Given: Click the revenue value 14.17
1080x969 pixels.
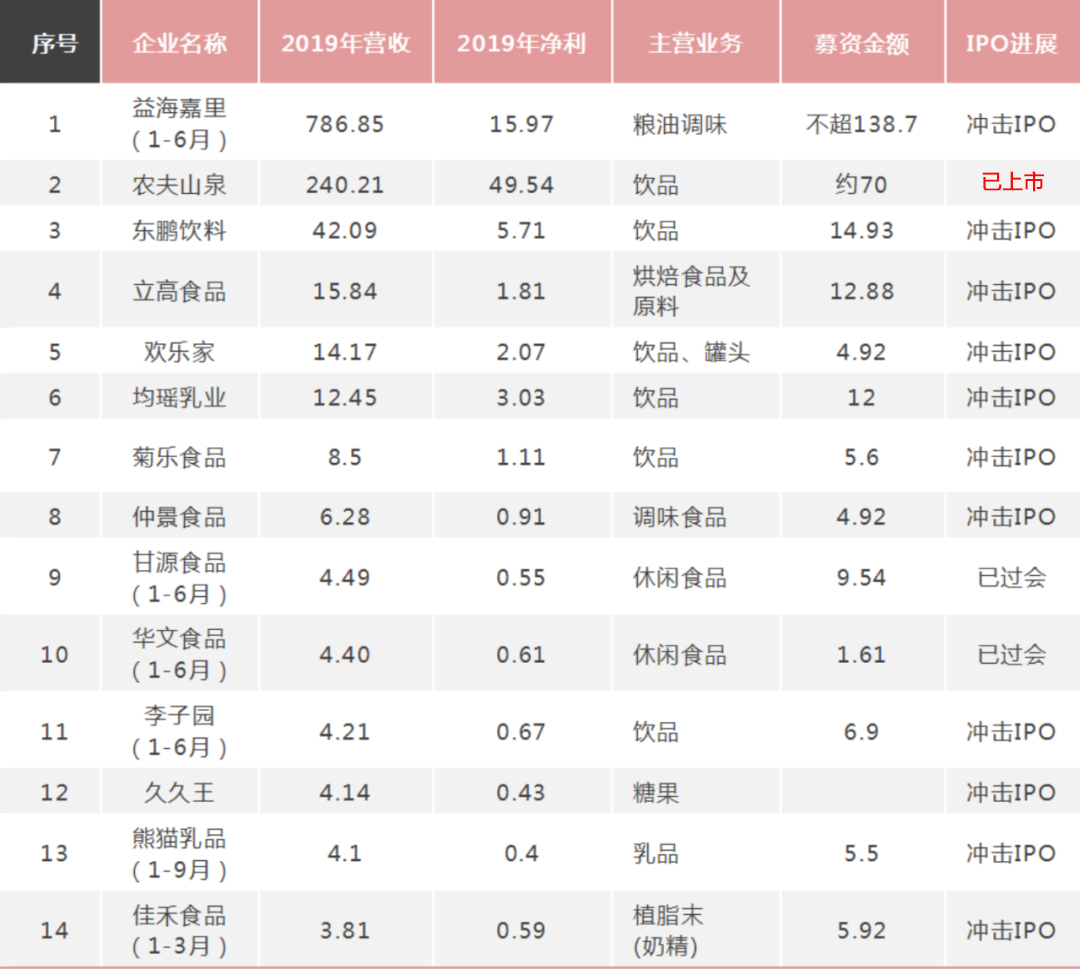Looking at the screenshot, I should tap(345, 352).
